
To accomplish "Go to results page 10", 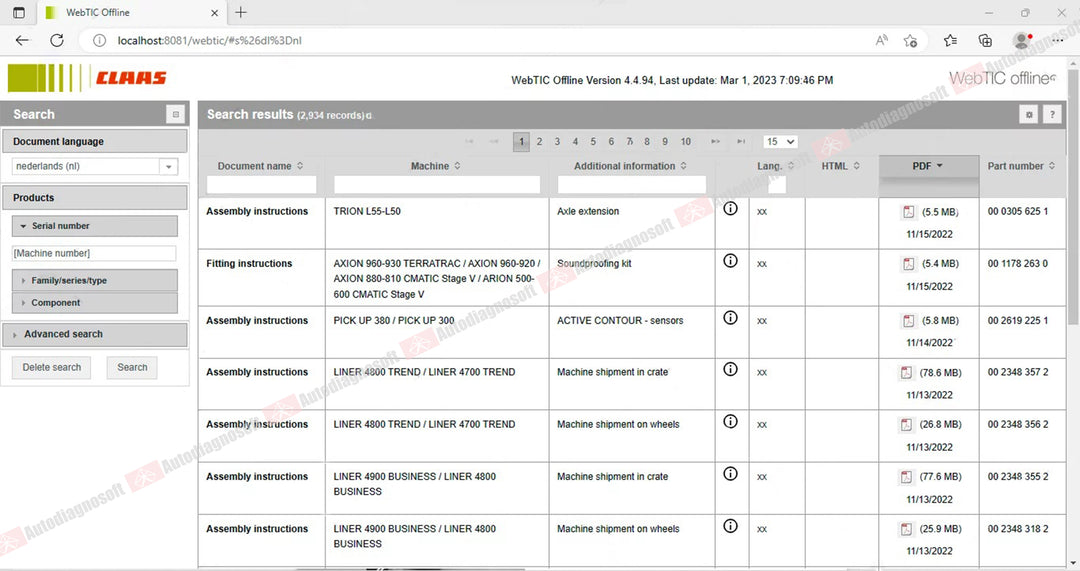I will [685, 141].
